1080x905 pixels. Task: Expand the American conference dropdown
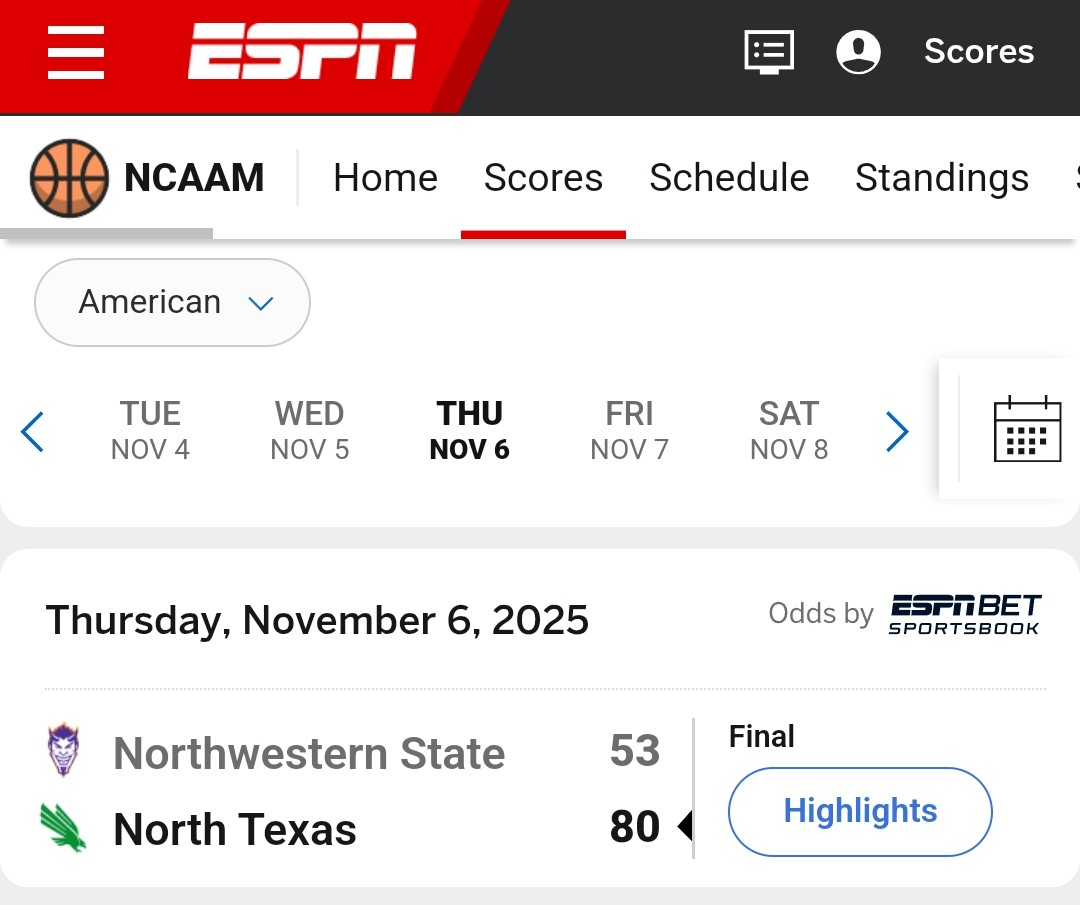click(172, 302)
